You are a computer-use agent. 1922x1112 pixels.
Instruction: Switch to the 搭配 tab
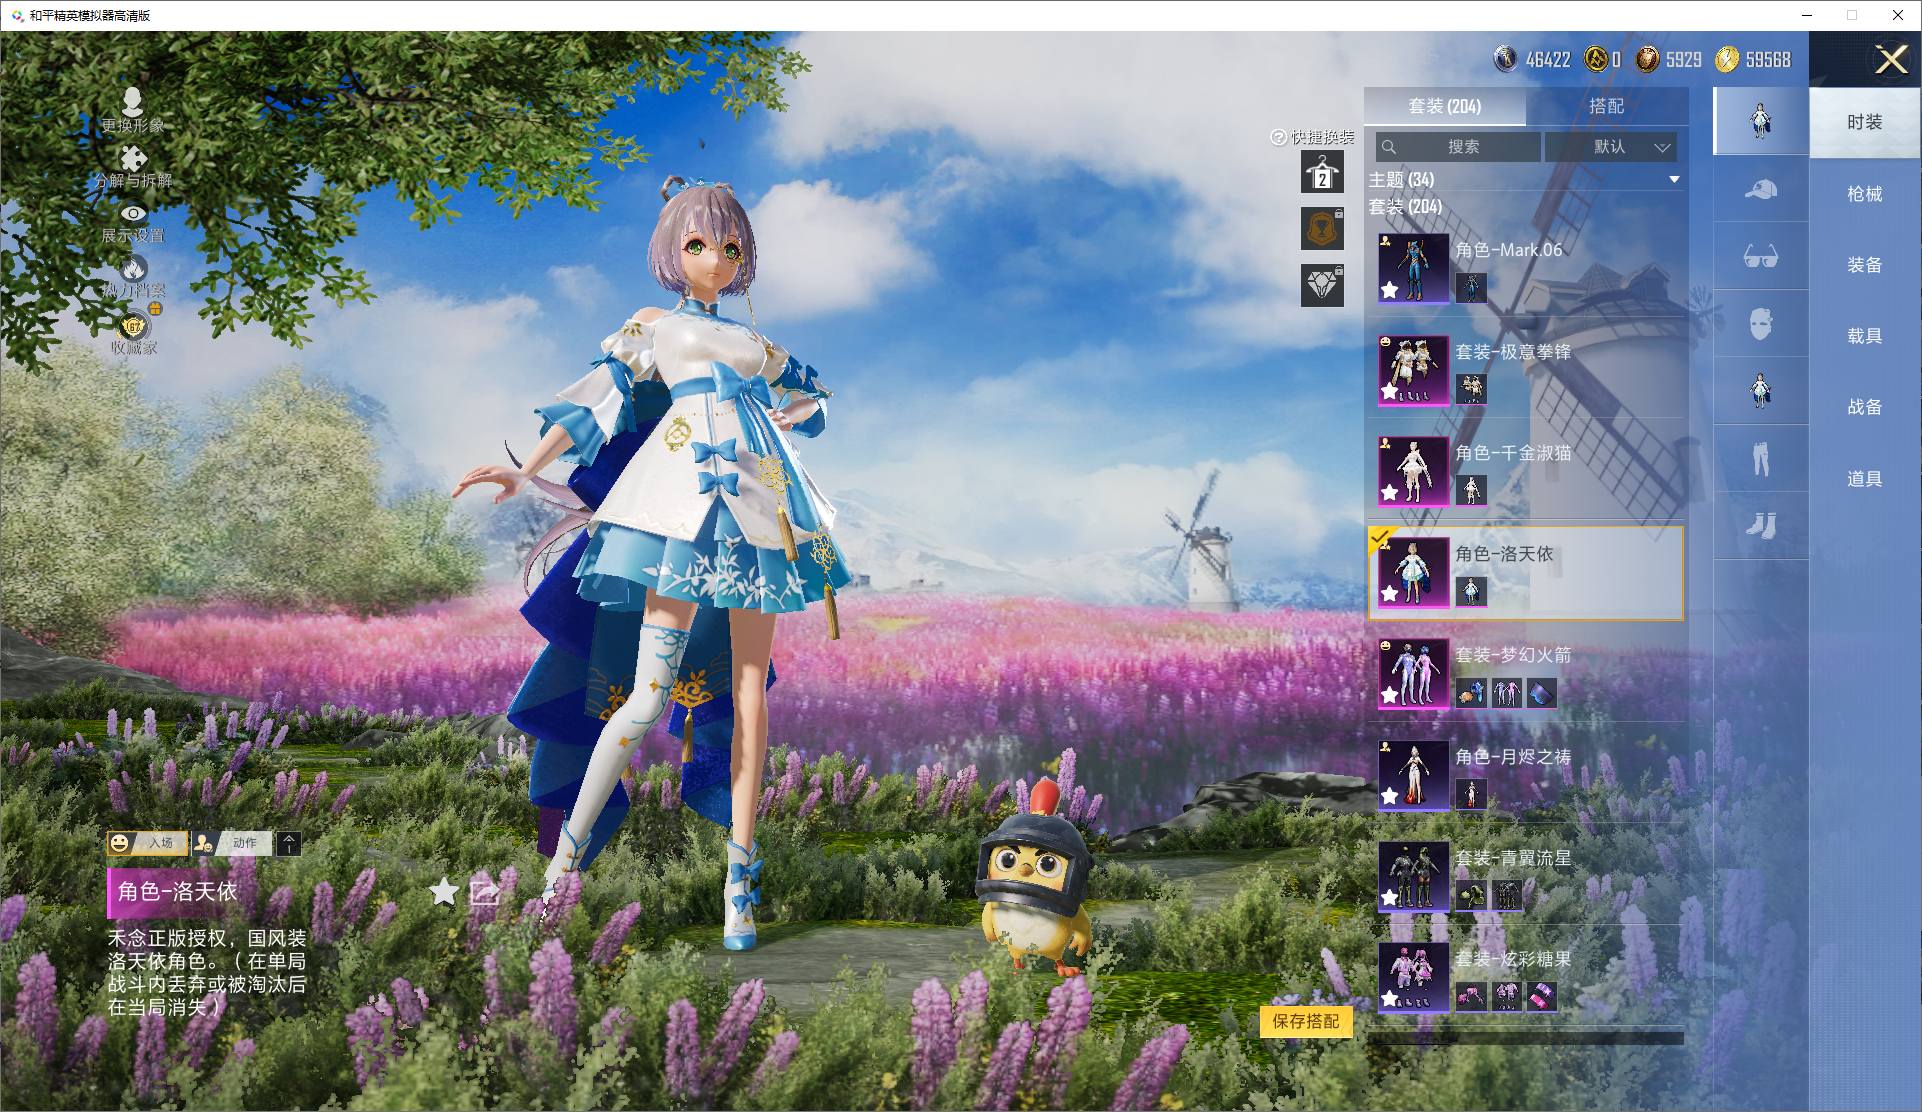click(1607, 106)
